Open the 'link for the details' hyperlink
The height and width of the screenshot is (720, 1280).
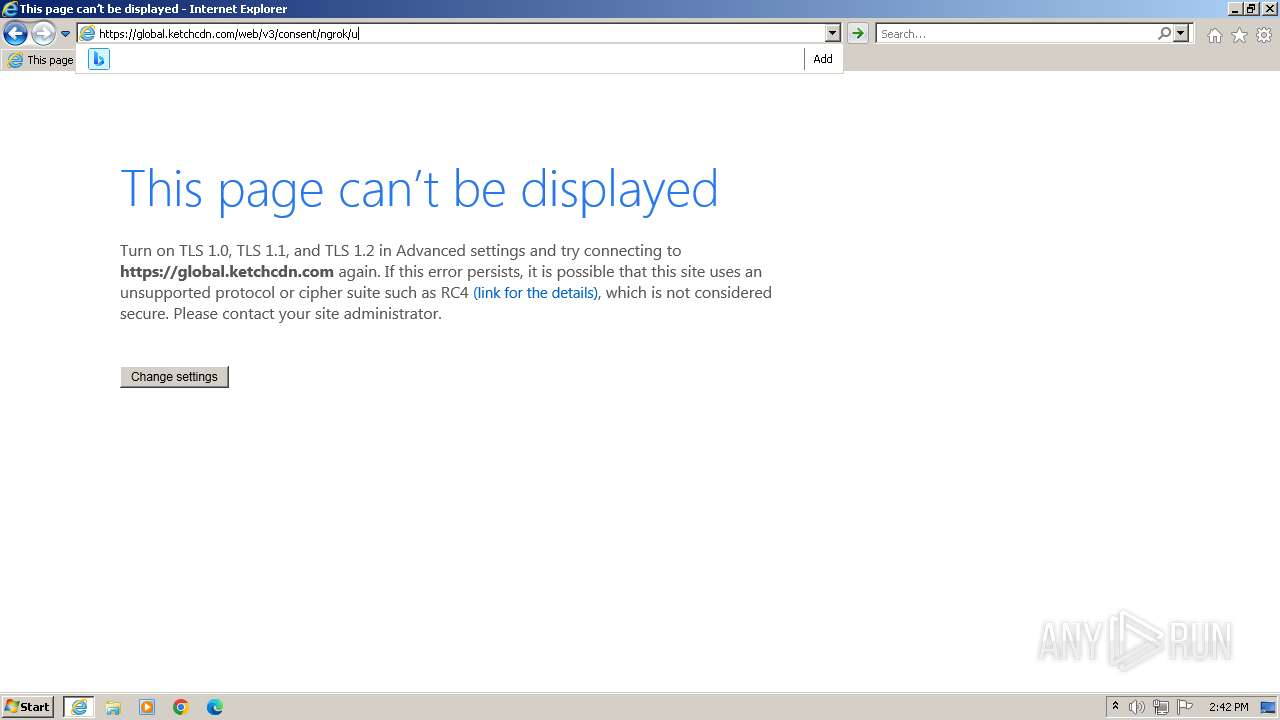pos(536,293)
